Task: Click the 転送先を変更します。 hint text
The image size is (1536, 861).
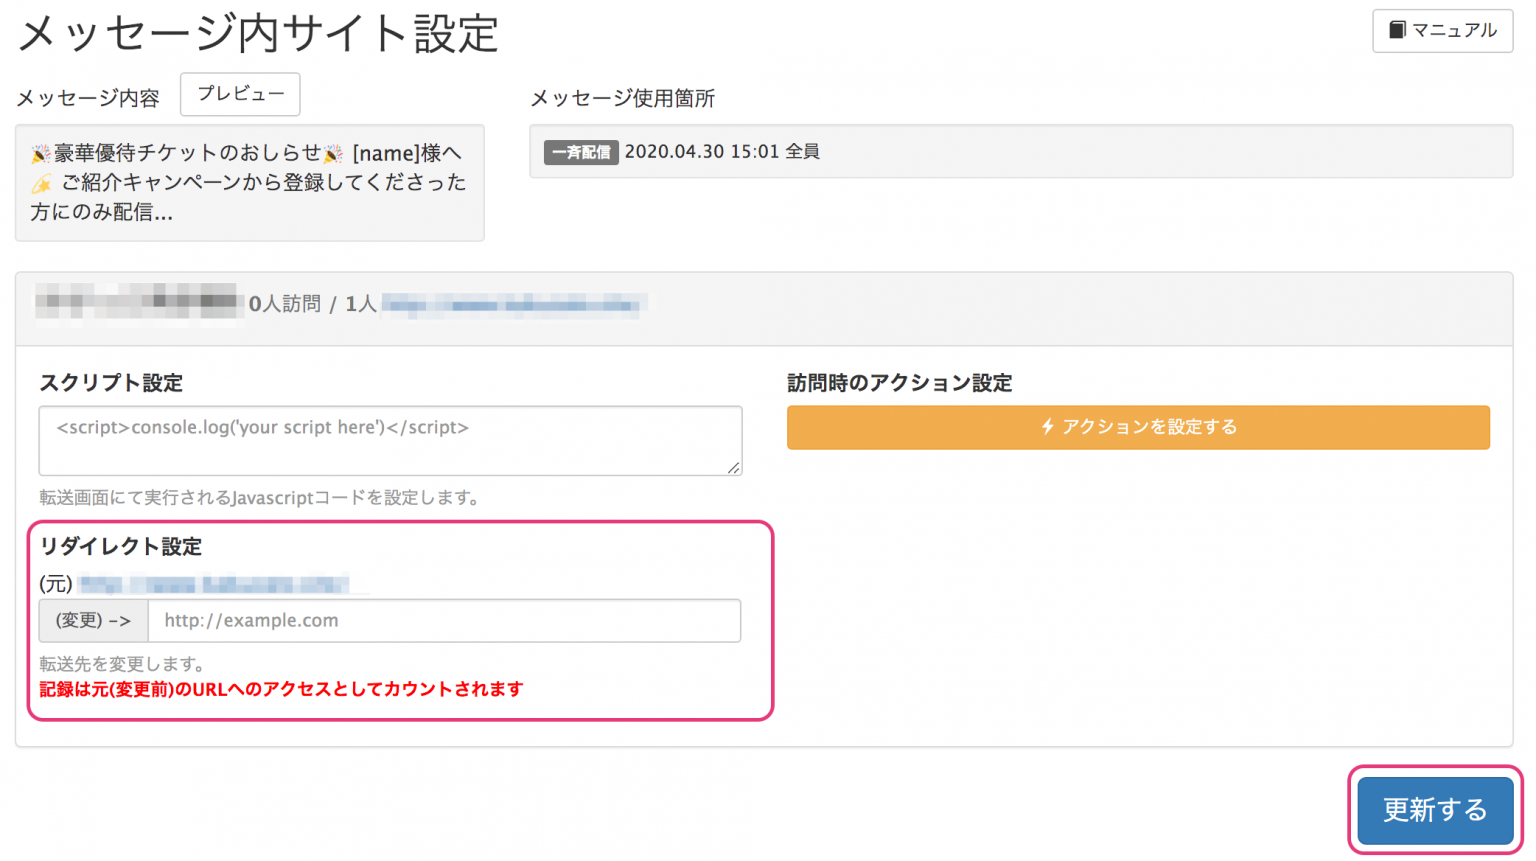Action: click(122, 664)
